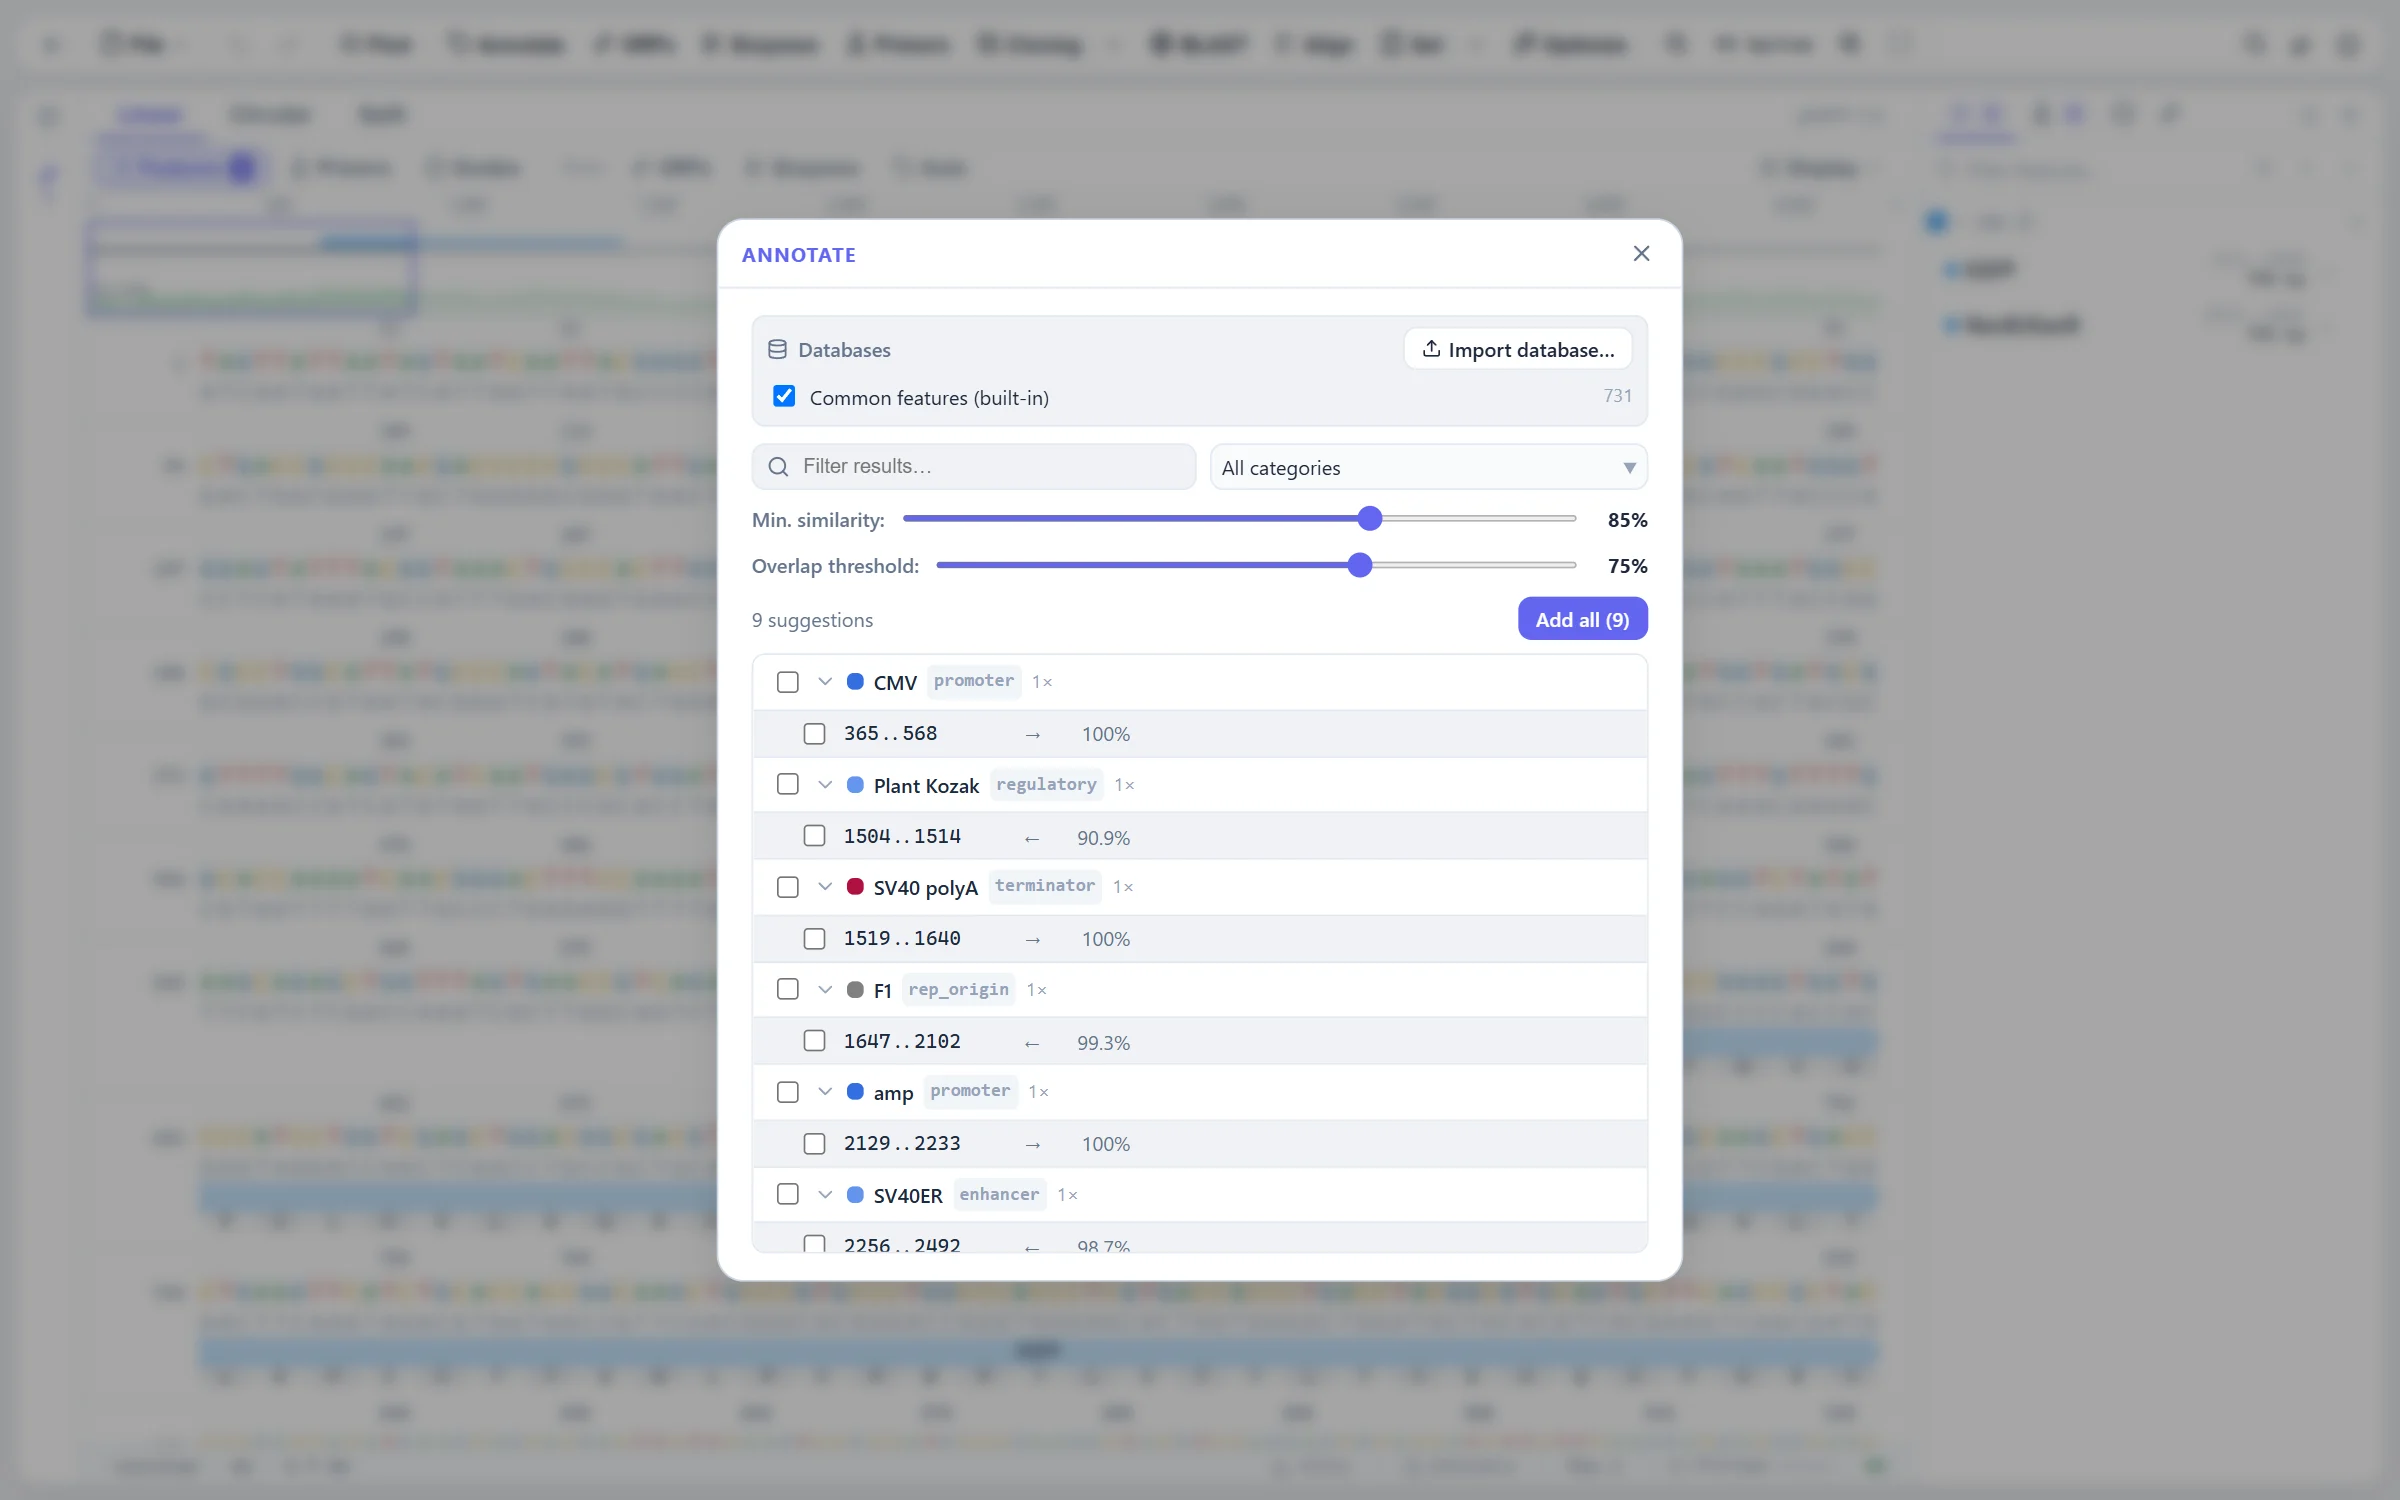2400x1500 pixels.
Task: Check the 1647..2102 match checkbox
Action: [815, 1041]
